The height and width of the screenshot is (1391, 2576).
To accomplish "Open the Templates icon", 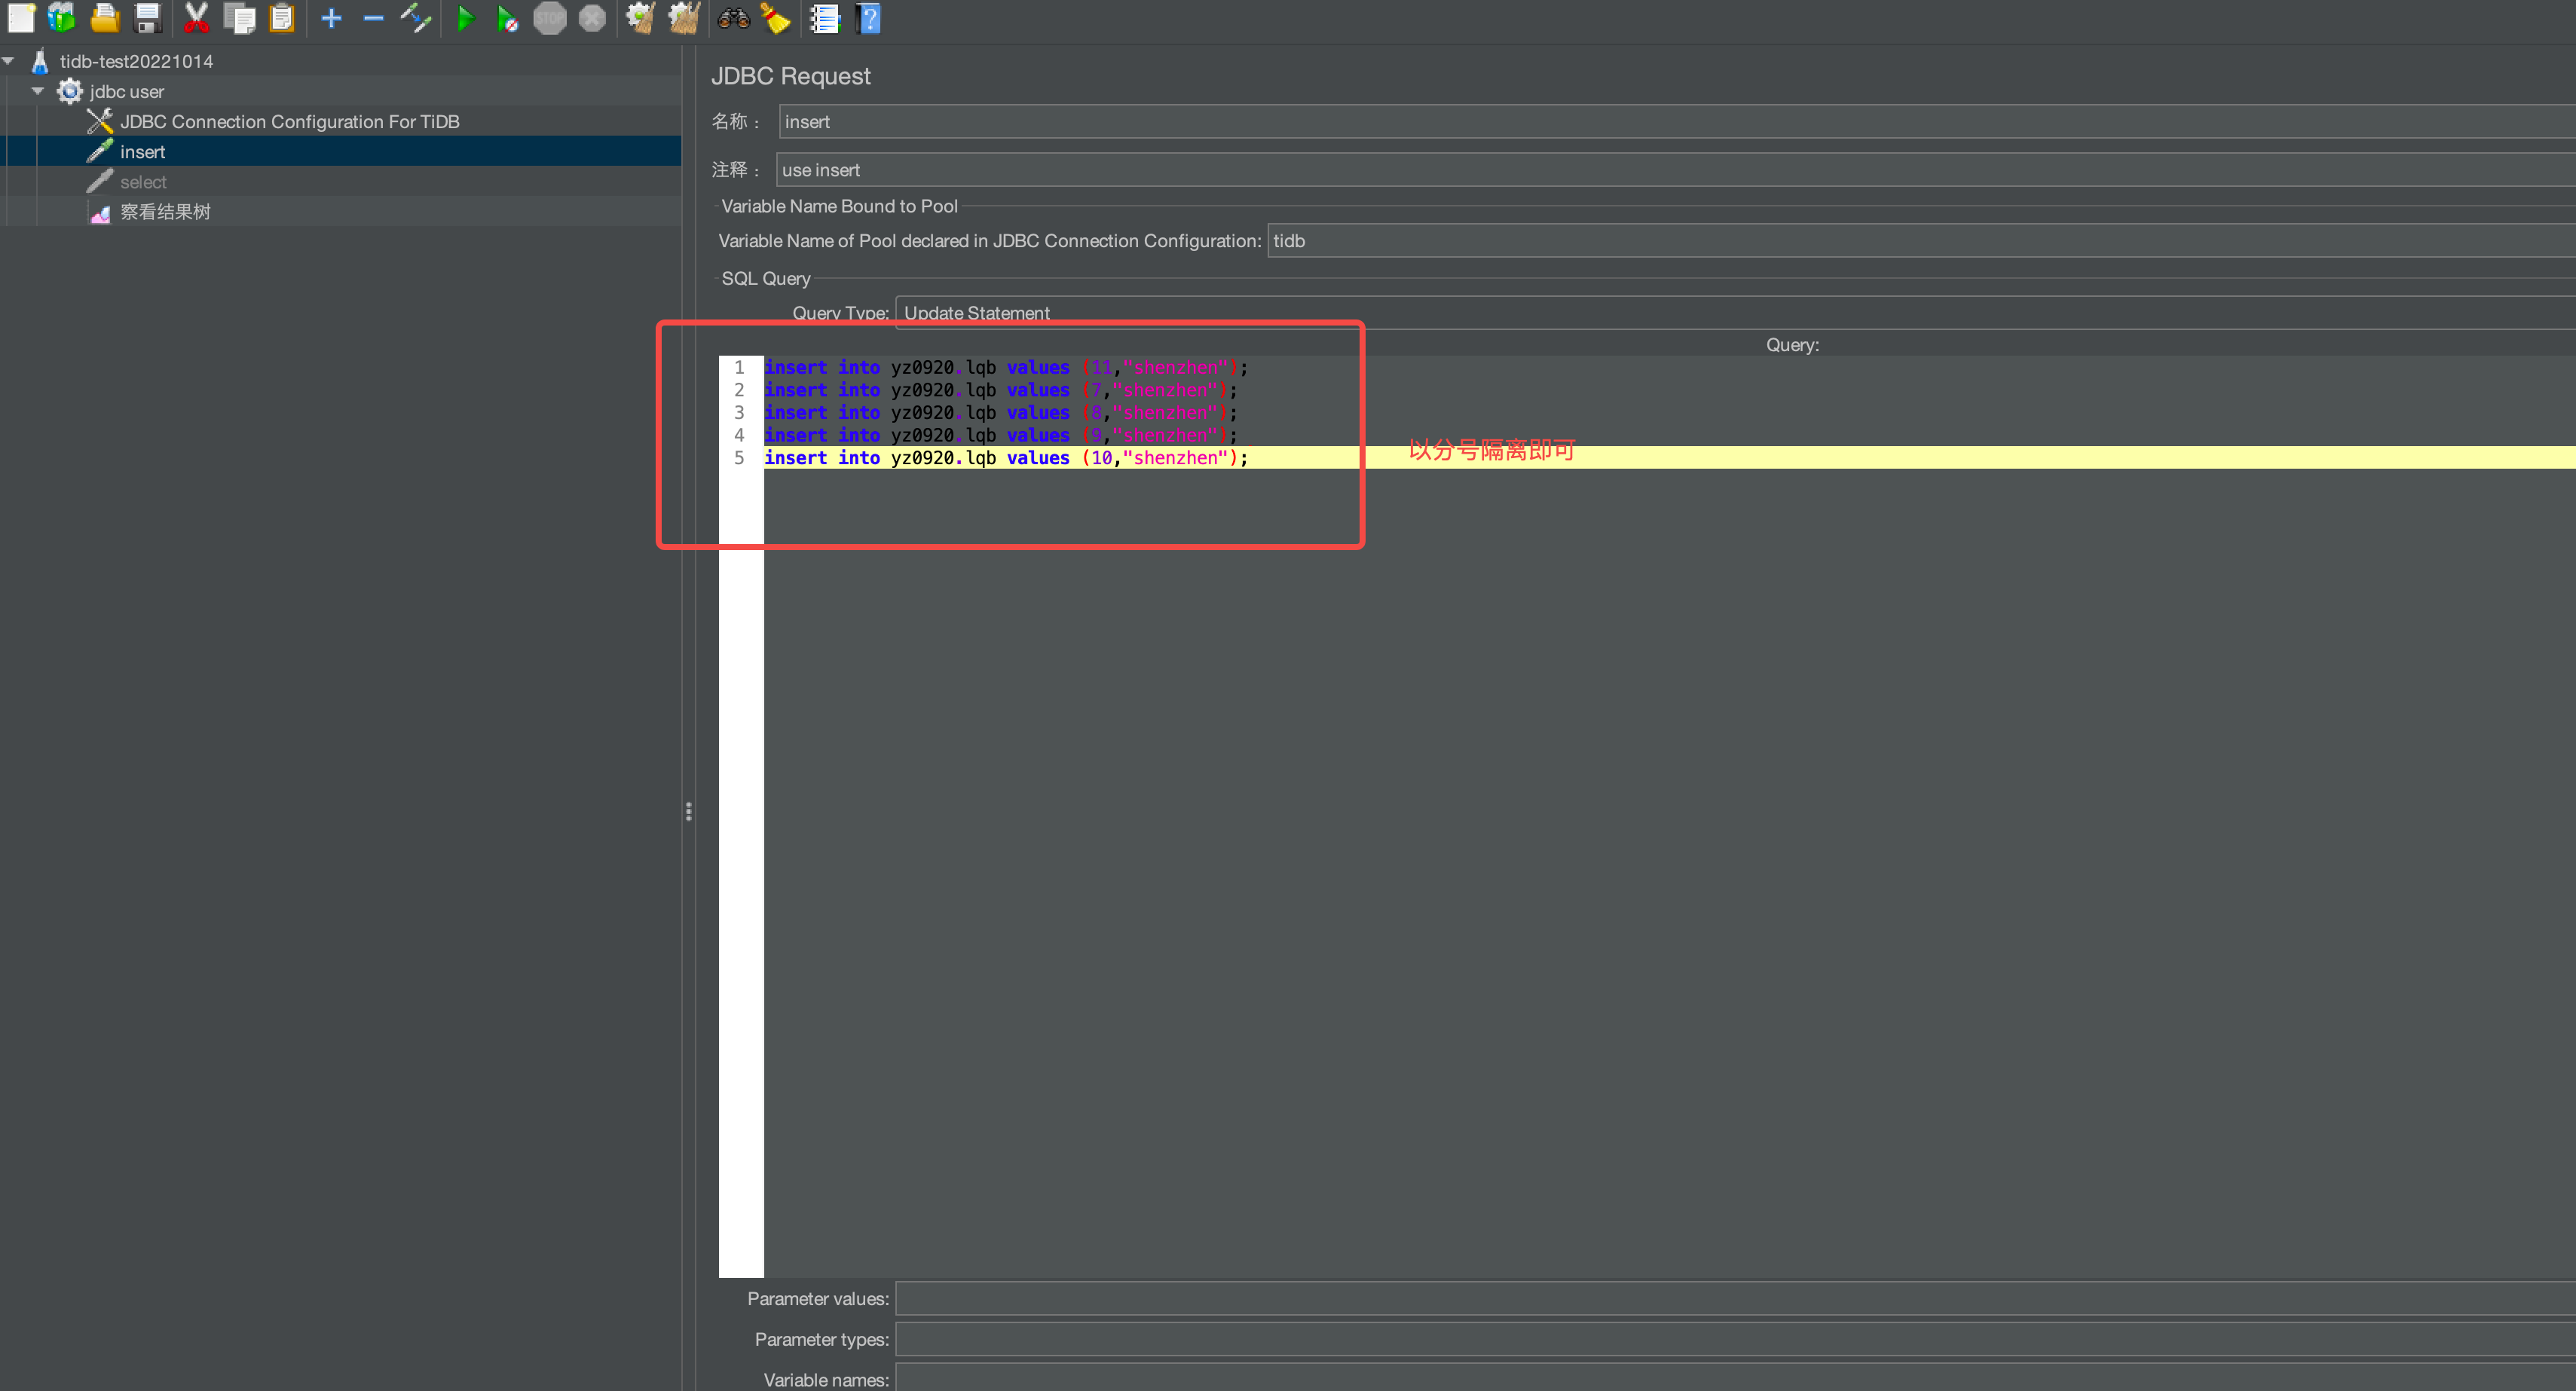I will [62, 17].
